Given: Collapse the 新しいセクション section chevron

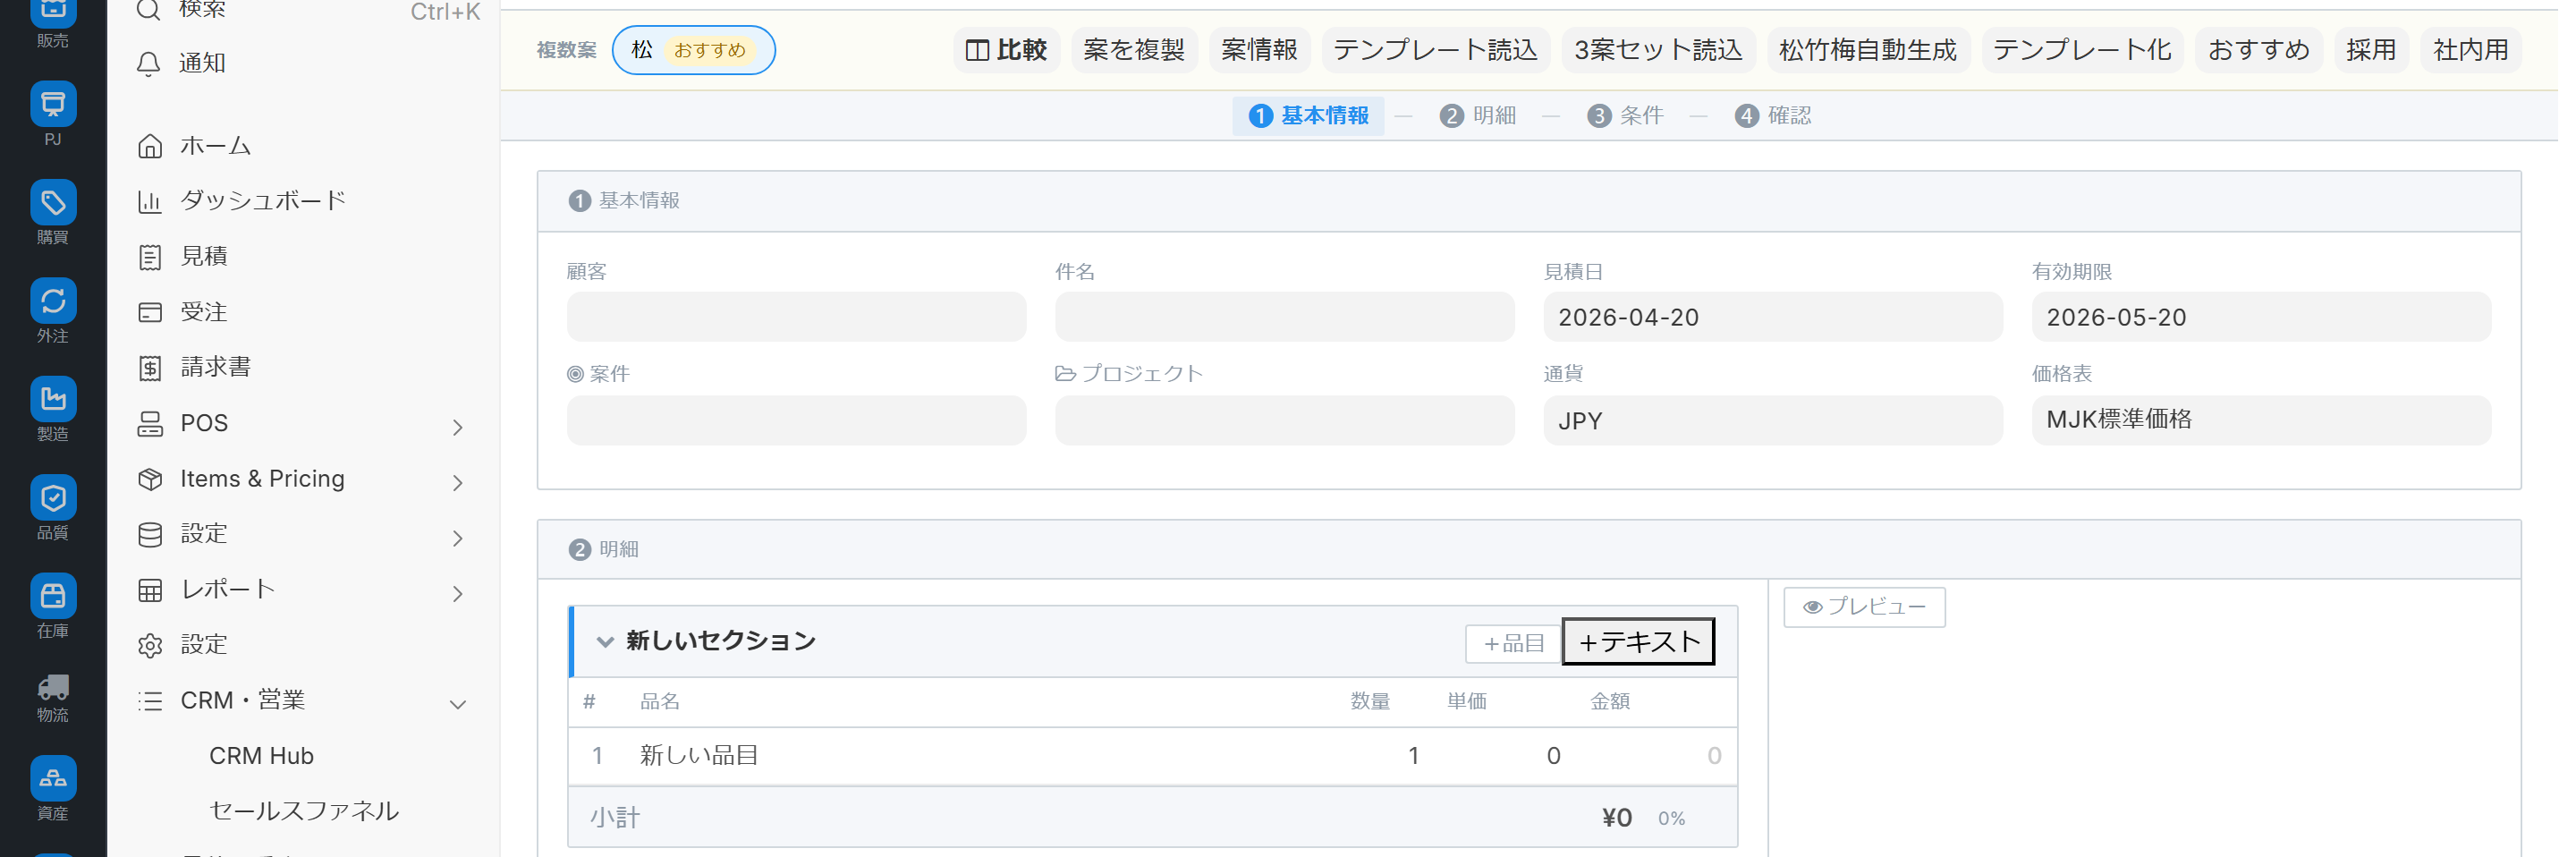Looking at the screenshot, I should (x=605, y=642).
